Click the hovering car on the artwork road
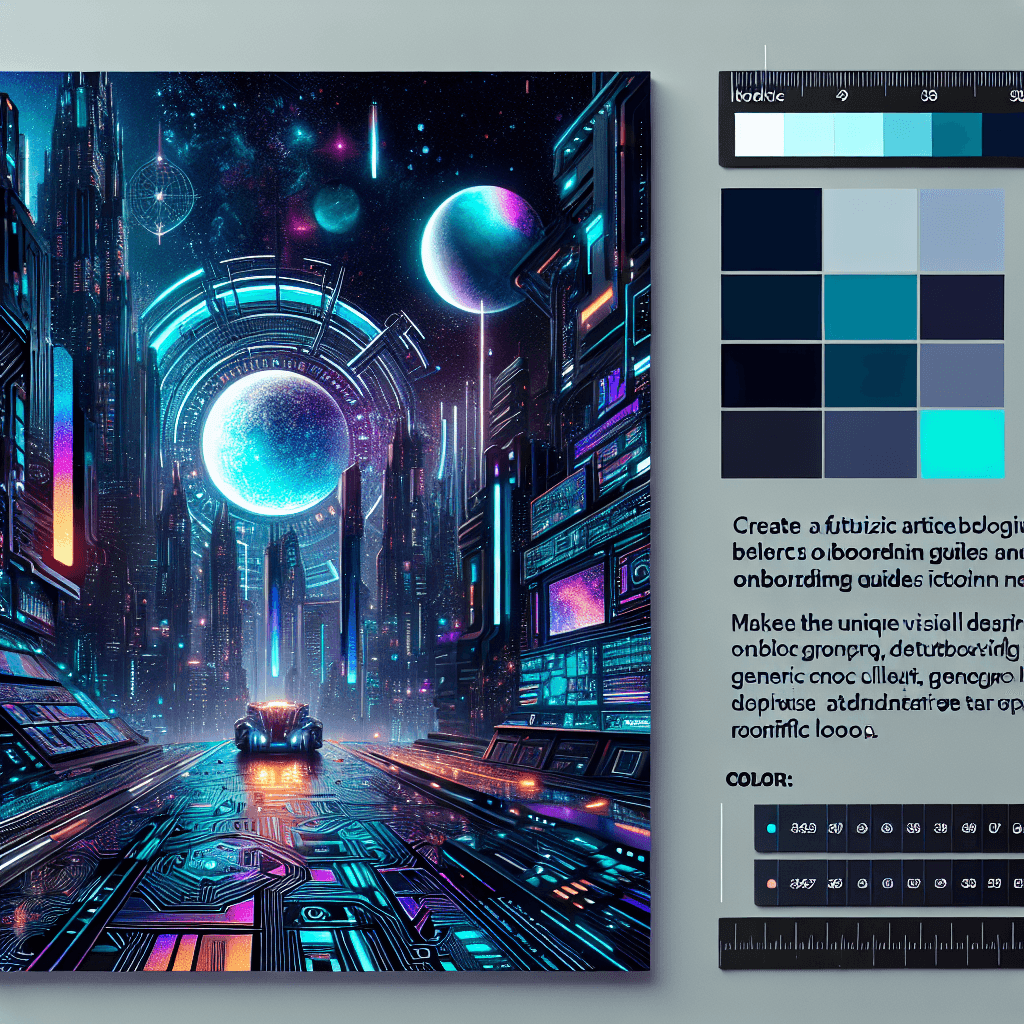 (278, 725)
